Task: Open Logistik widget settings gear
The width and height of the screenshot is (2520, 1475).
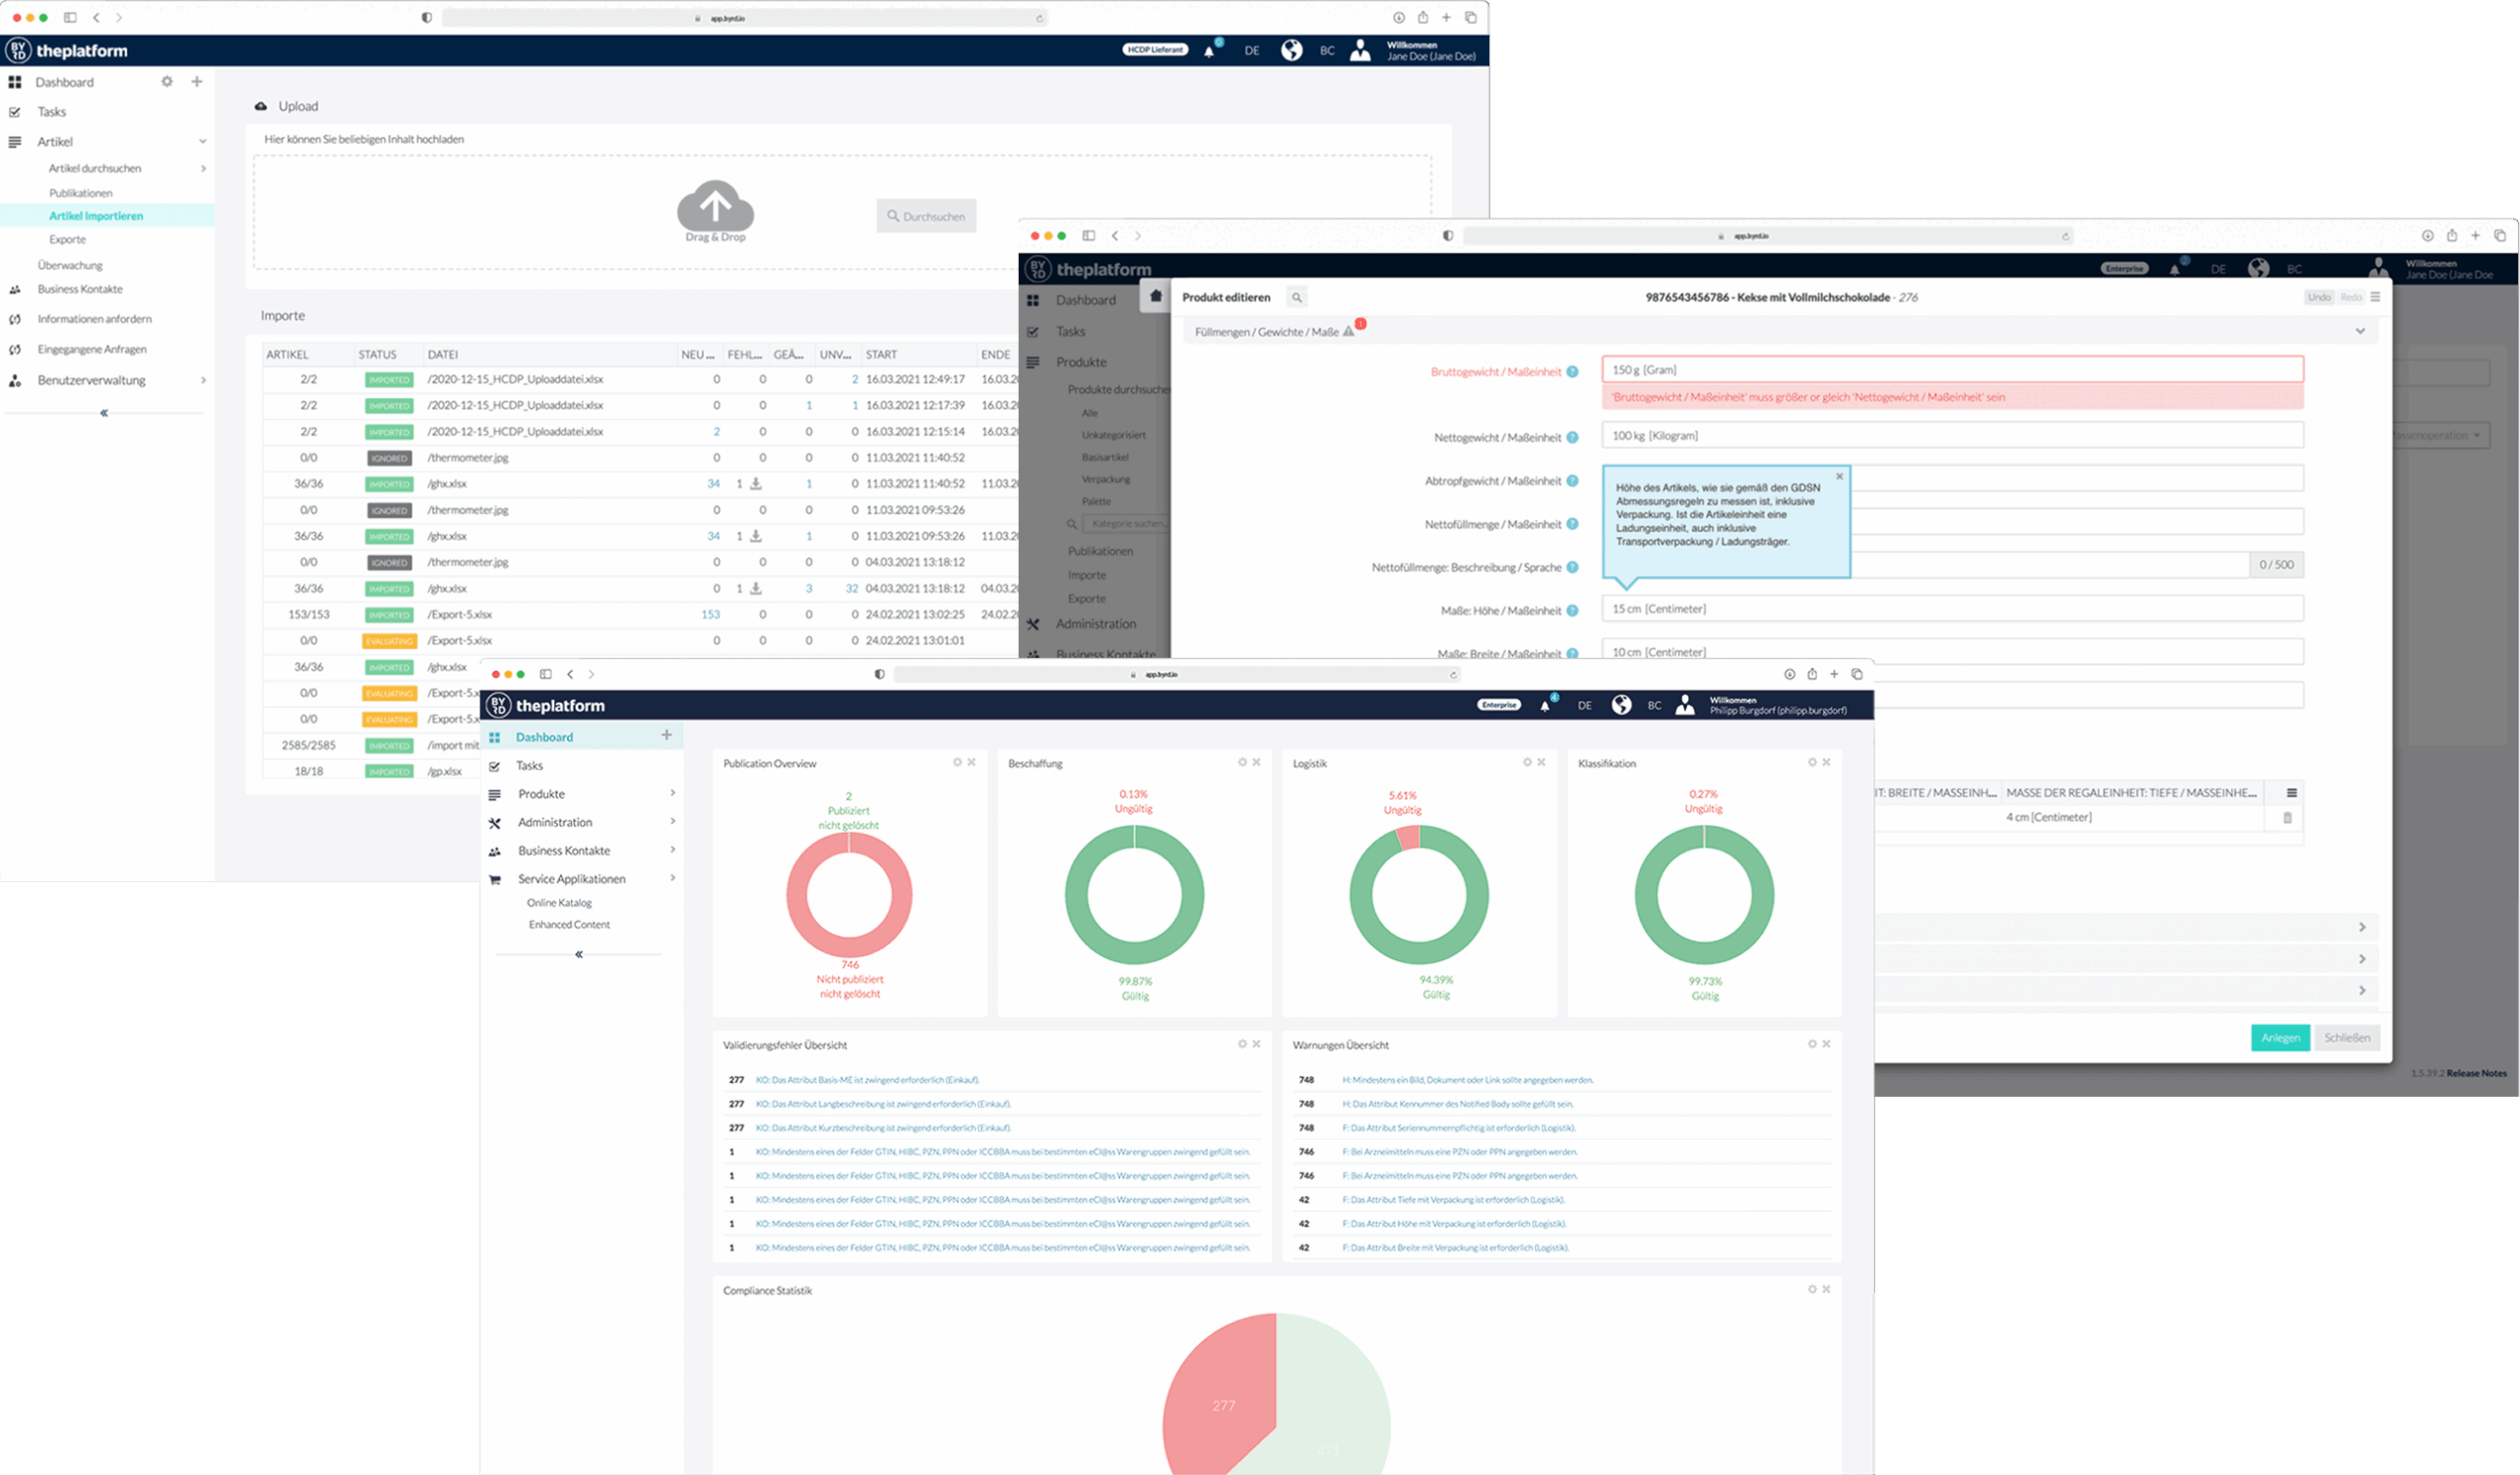Action: point(1527,762)
